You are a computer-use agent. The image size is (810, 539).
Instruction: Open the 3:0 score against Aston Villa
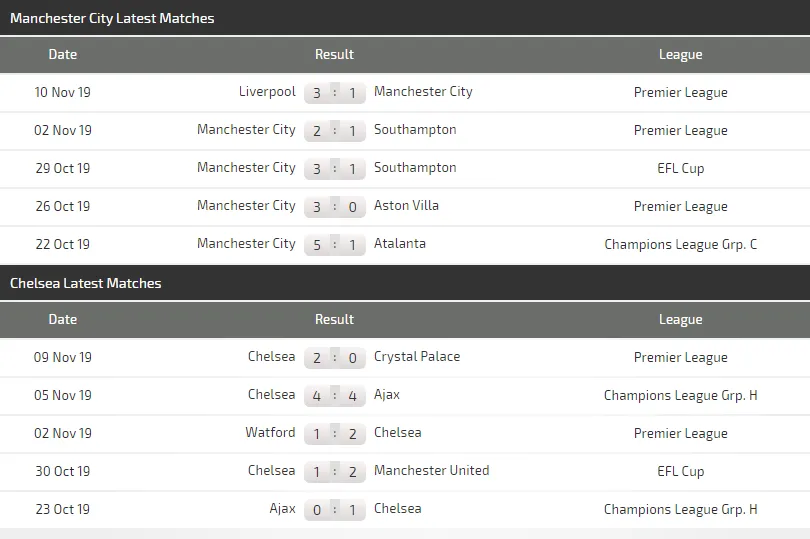tap(335, 207)
